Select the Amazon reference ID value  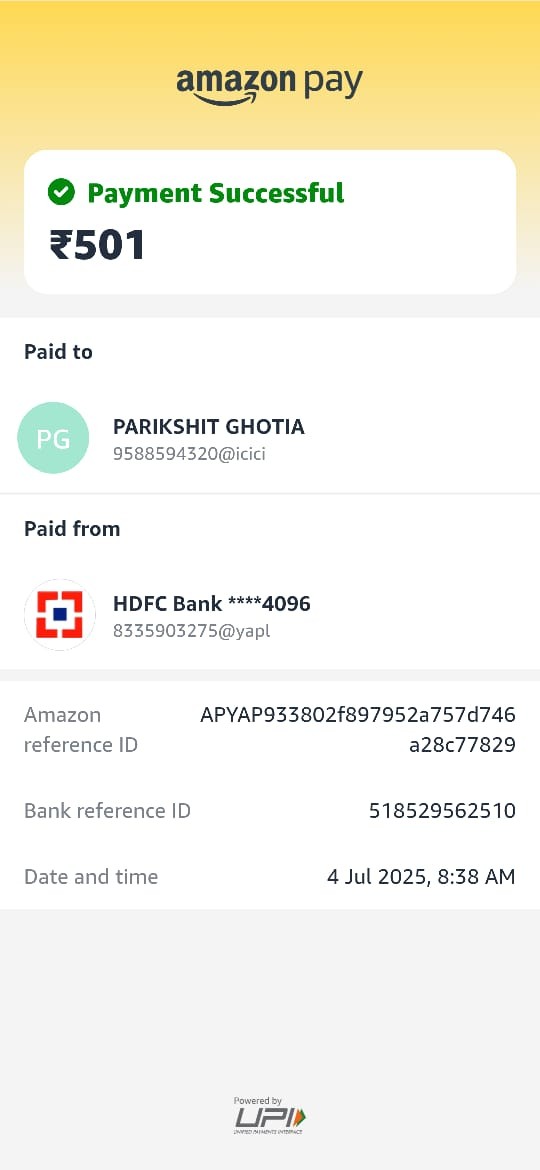click(358, 730)
